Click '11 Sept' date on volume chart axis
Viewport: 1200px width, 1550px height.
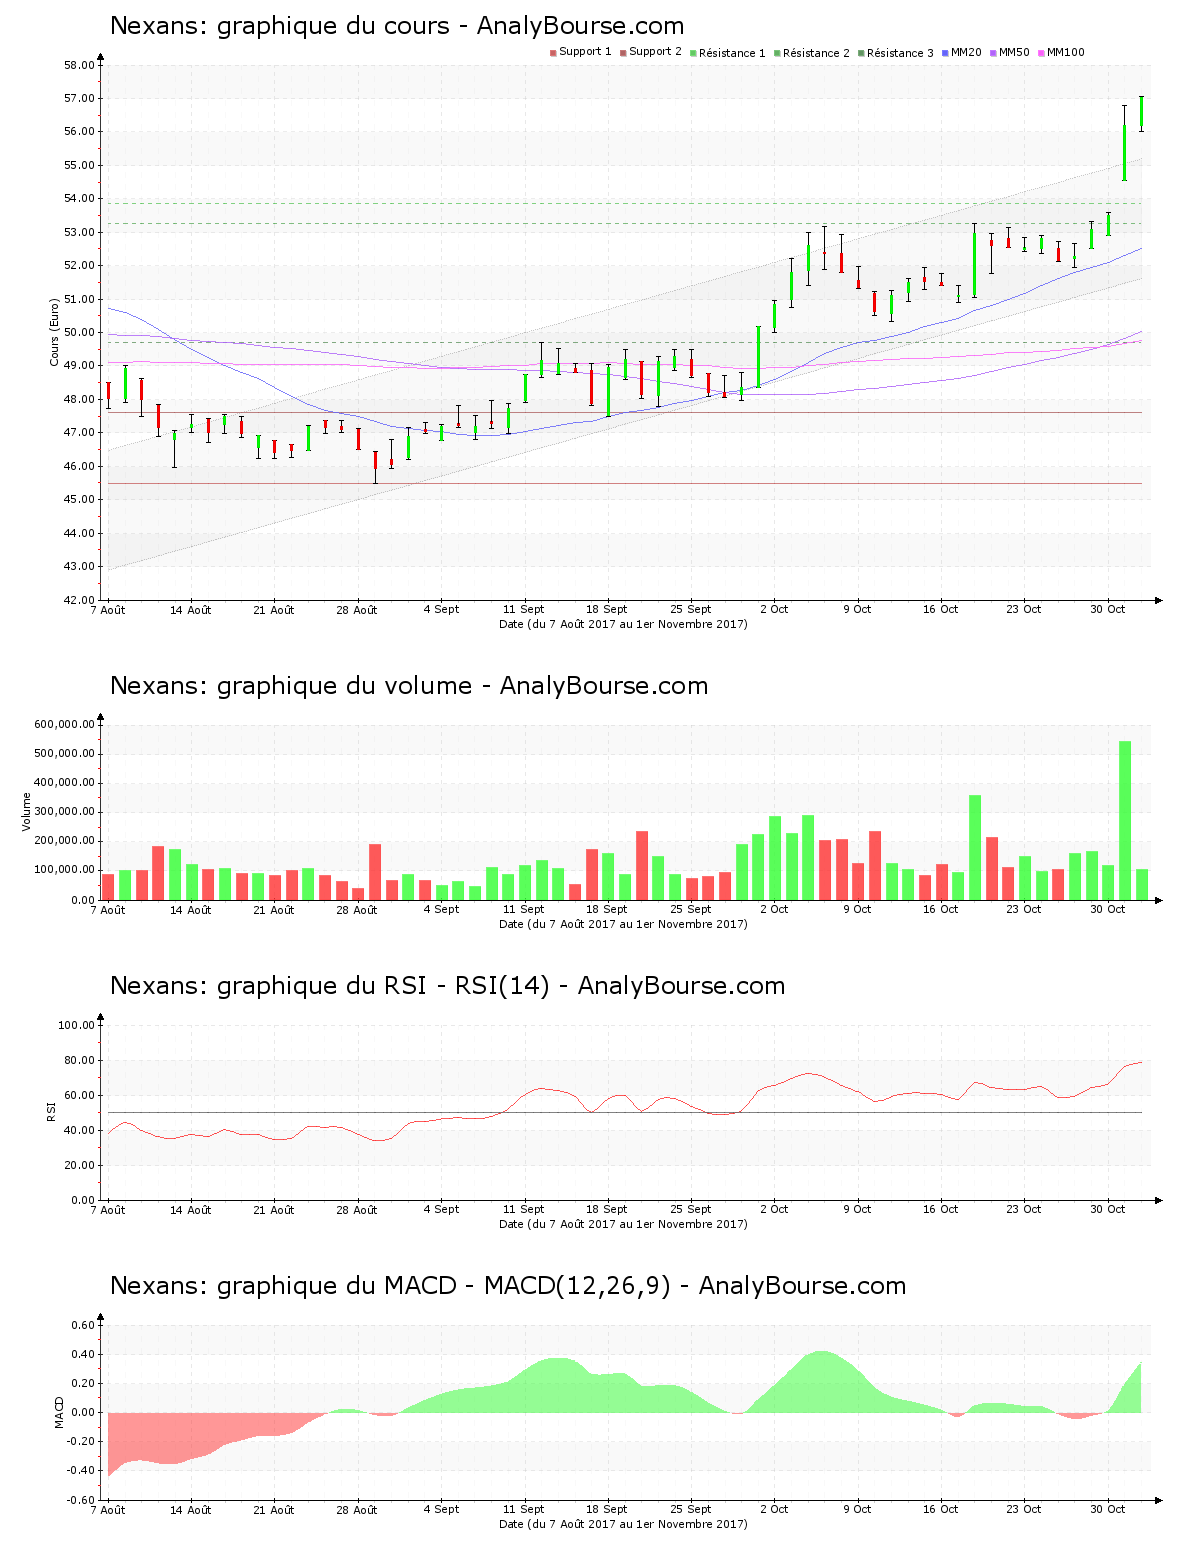[x=524, y=909]
